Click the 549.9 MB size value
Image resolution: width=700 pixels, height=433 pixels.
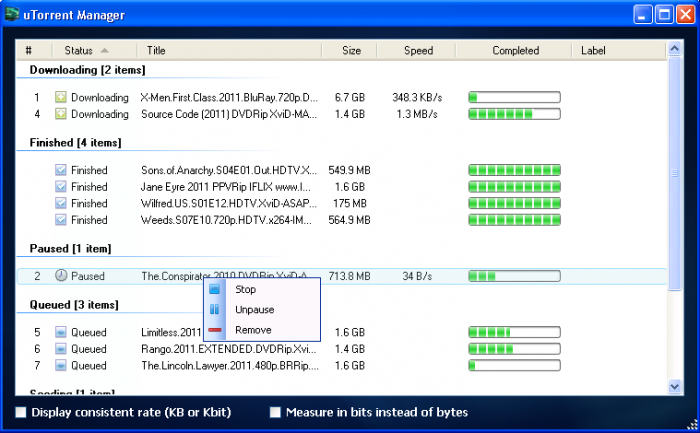click(x=350, y=170)
